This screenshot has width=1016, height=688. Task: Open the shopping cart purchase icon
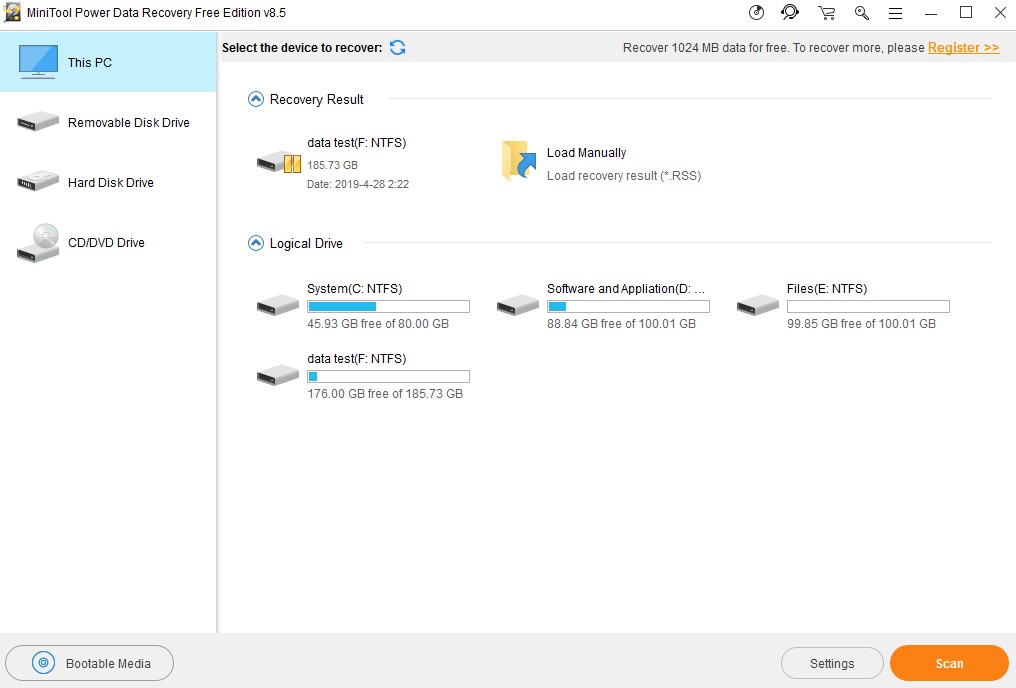pos(826,12)
